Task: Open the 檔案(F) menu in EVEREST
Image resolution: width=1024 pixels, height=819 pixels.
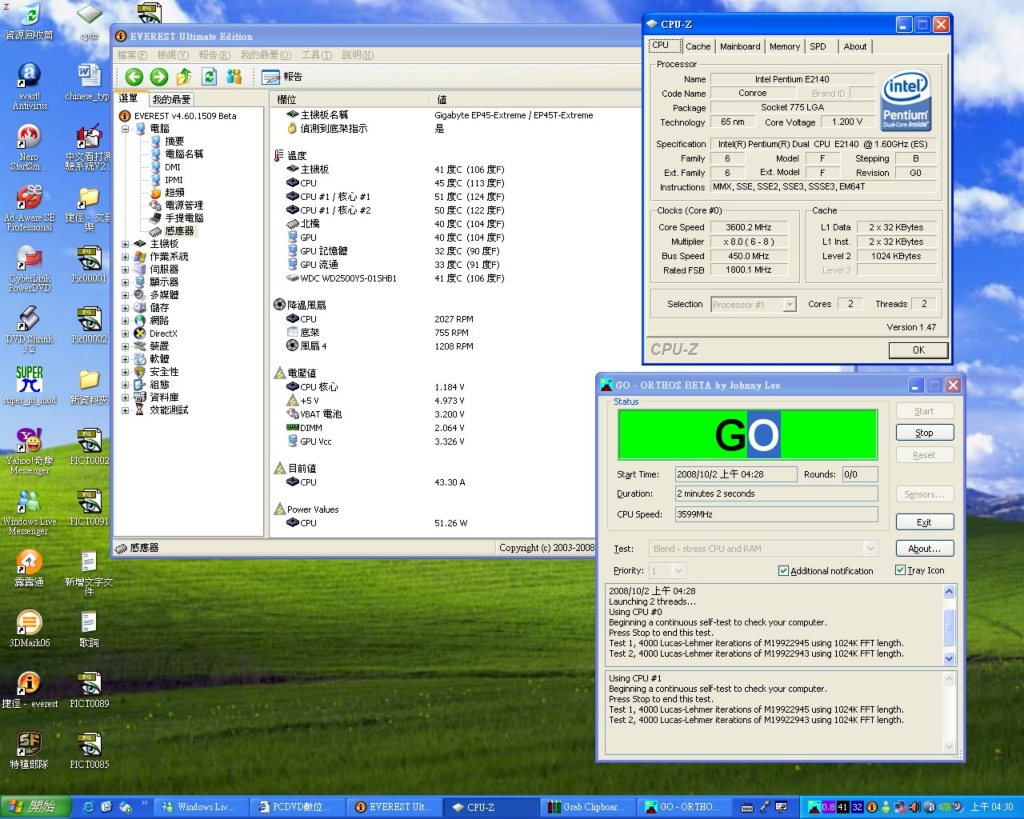Action: 132,55
